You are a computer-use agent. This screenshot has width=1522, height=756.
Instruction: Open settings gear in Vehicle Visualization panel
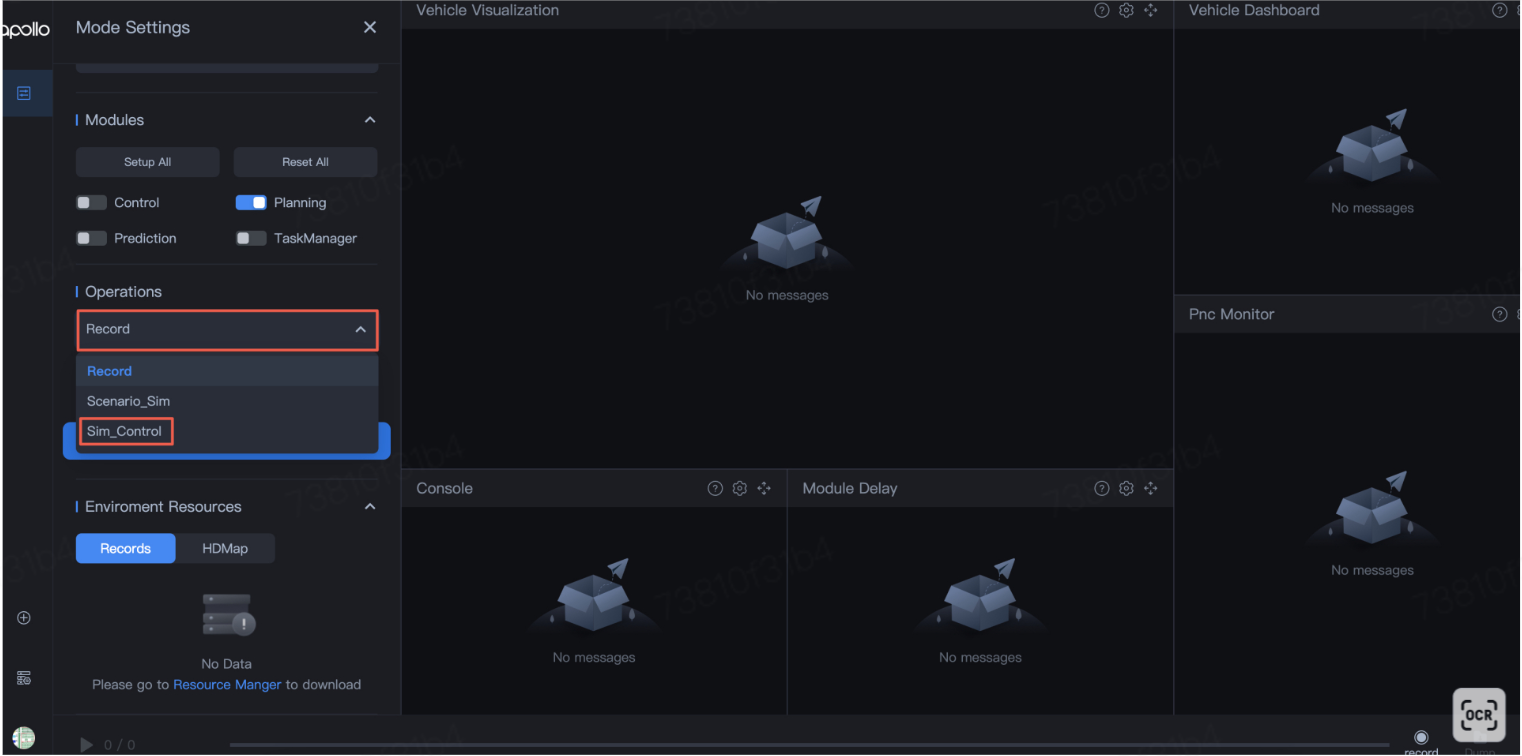coord(1126,10)
